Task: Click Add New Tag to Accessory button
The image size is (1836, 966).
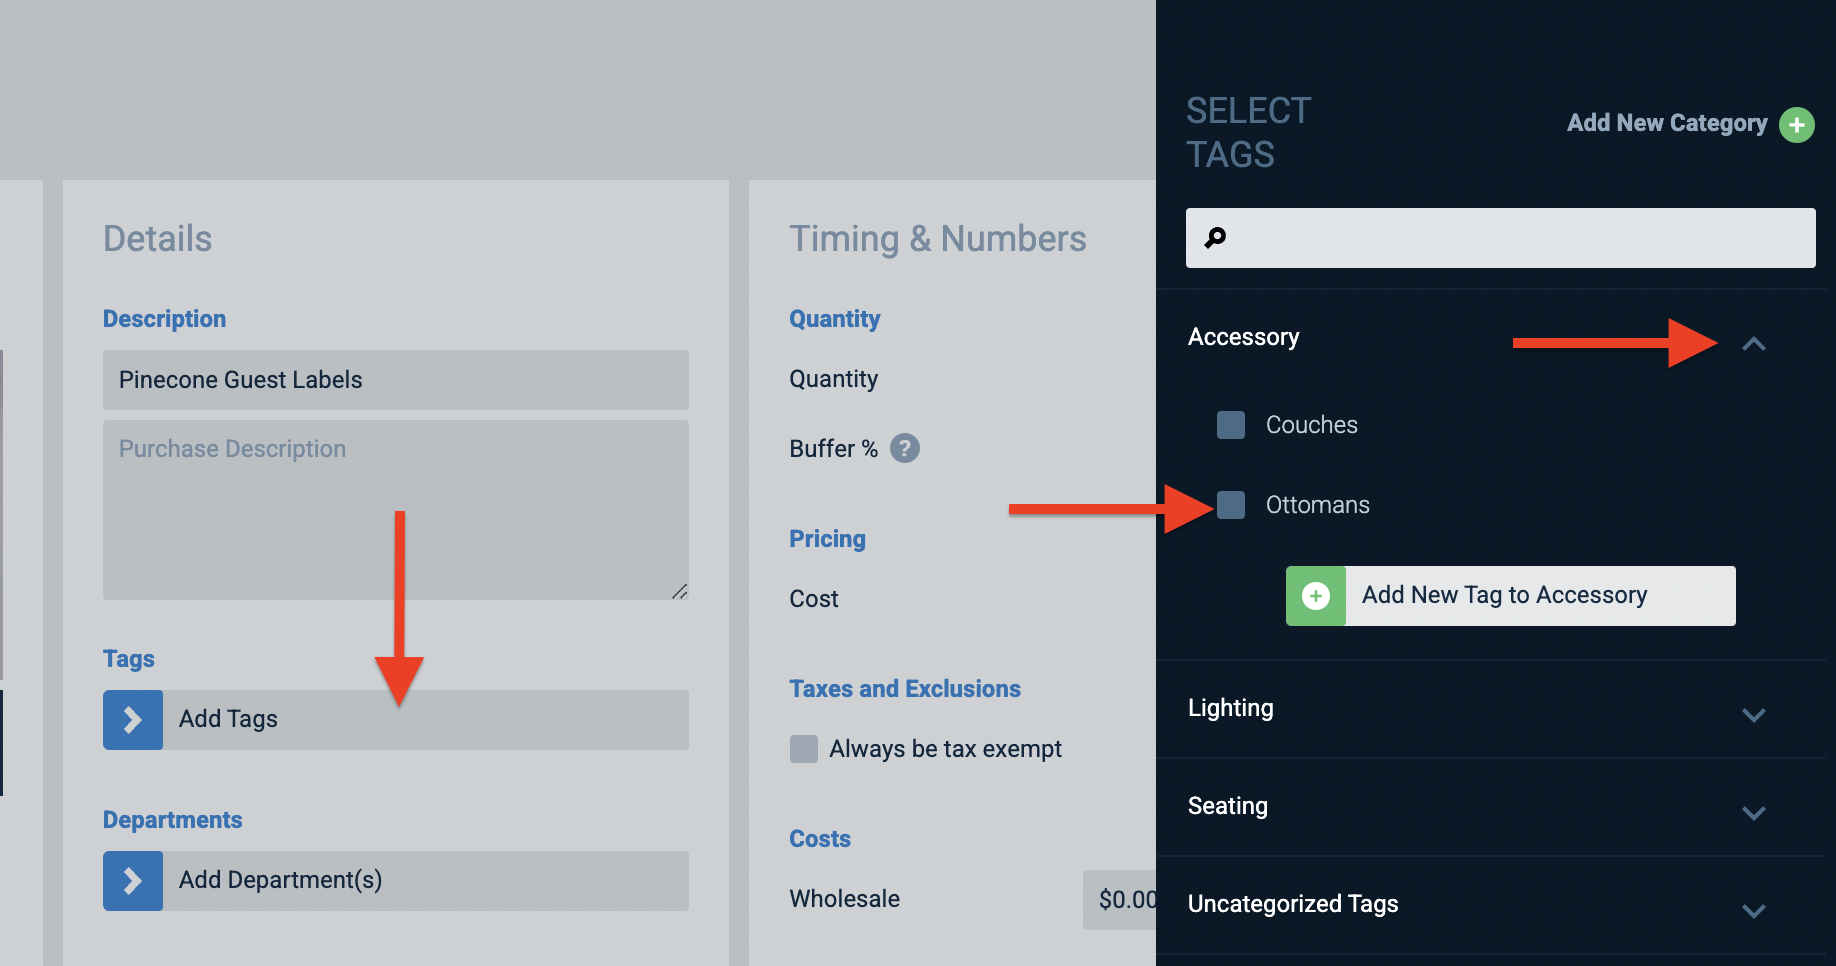Action: click(x=1511, y=596)
